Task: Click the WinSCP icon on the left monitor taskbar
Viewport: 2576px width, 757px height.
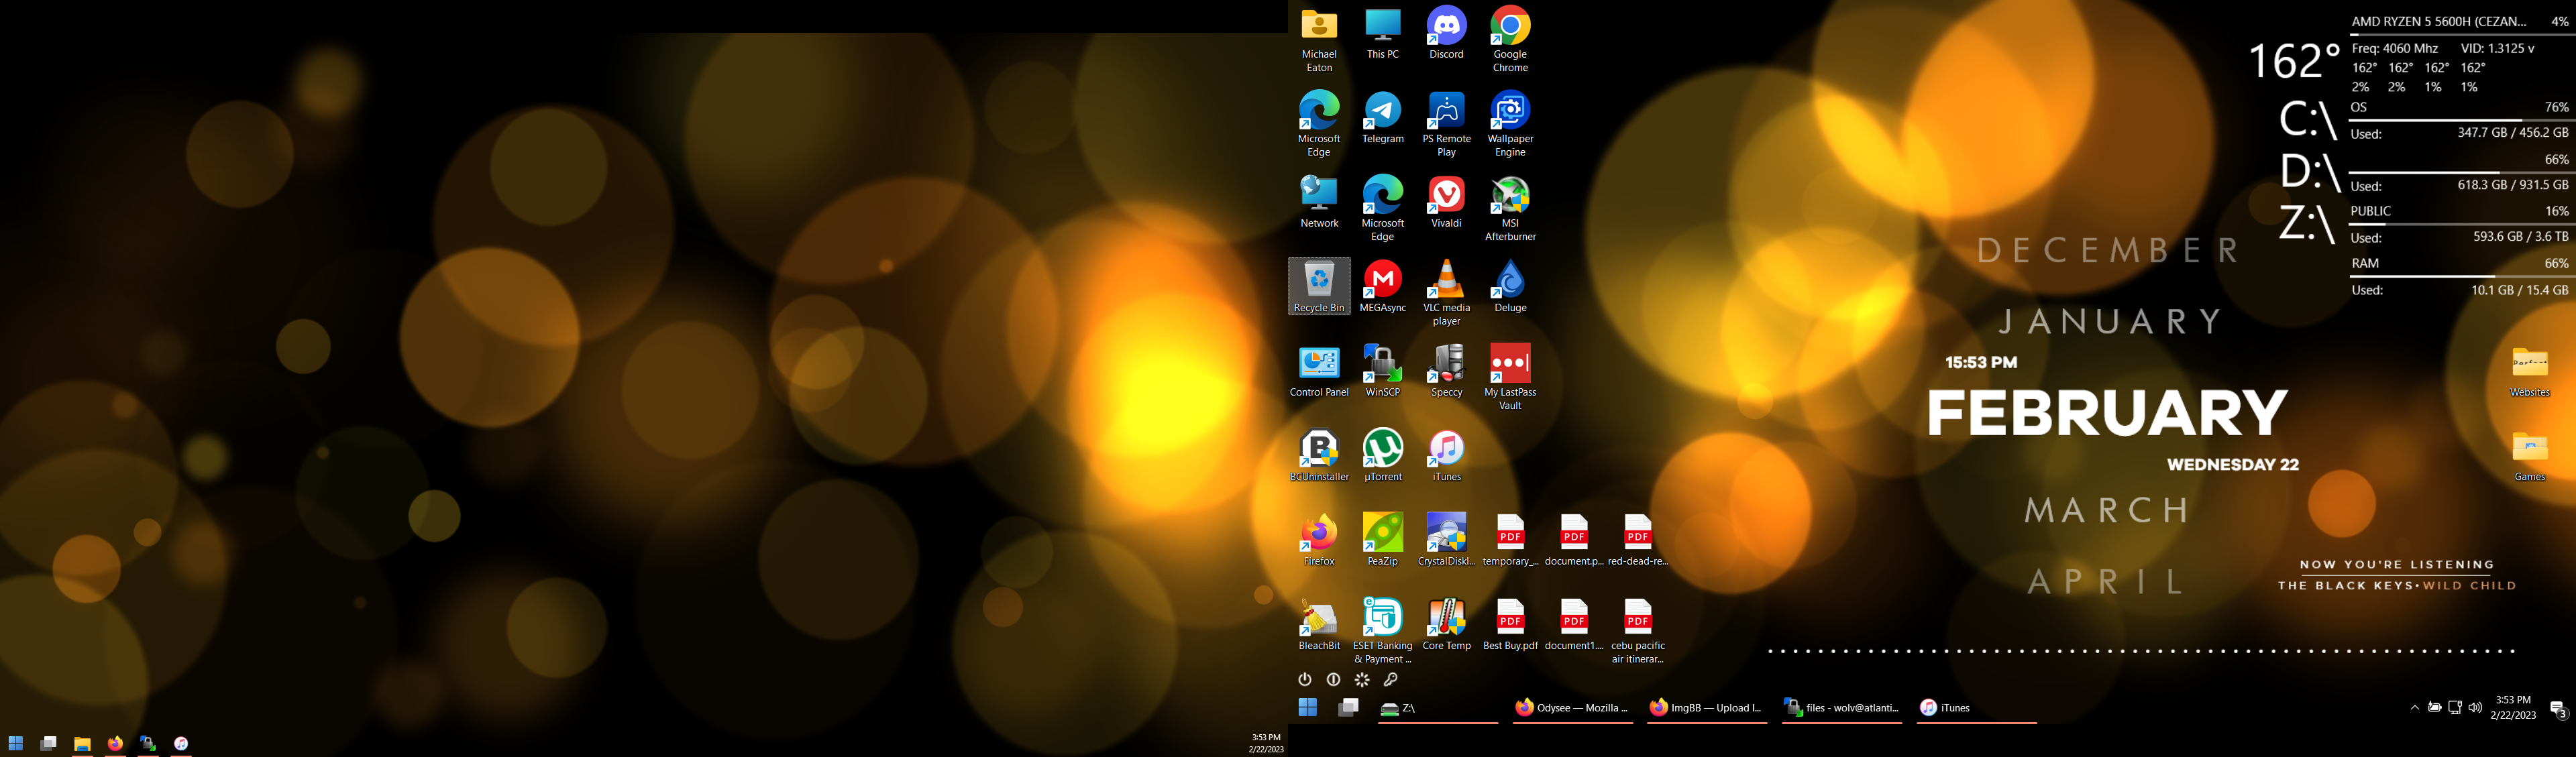Action: click(148, 743)
